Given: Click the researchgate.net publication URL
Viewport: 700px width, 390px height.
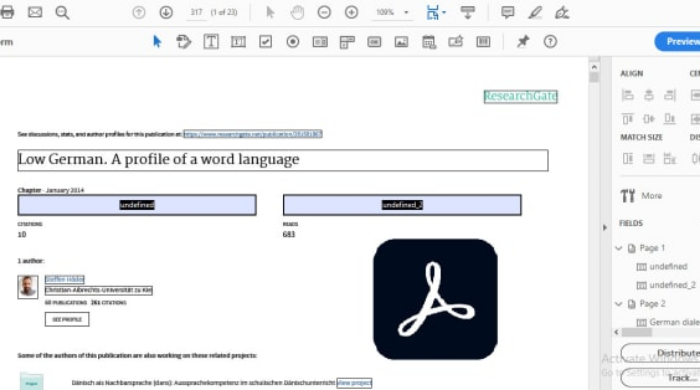Looking at the screenshot, I should (253, 134).
